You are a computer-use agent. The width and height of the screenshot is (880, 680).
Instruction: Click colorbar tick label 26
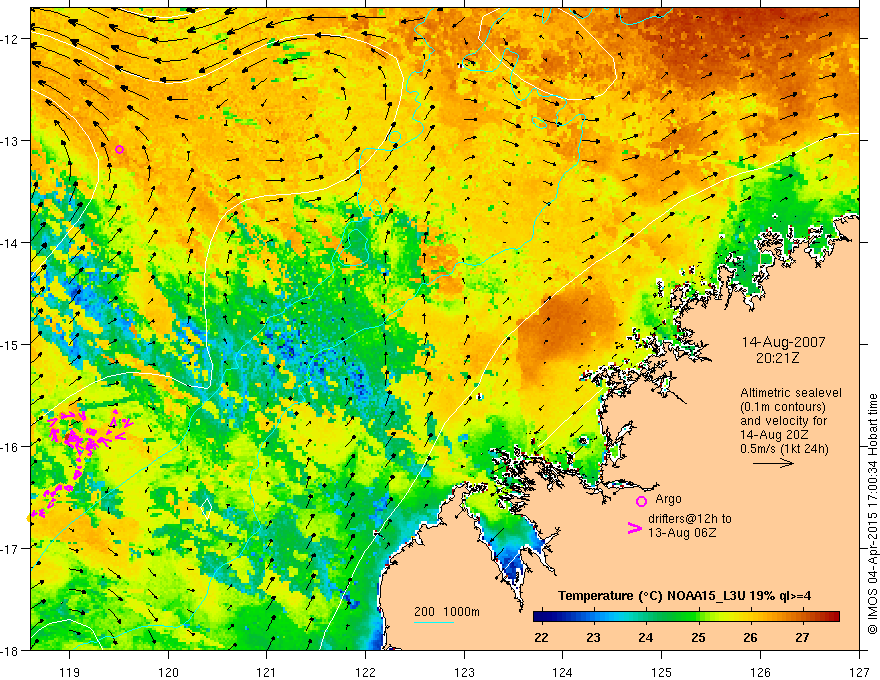(750, 637)
